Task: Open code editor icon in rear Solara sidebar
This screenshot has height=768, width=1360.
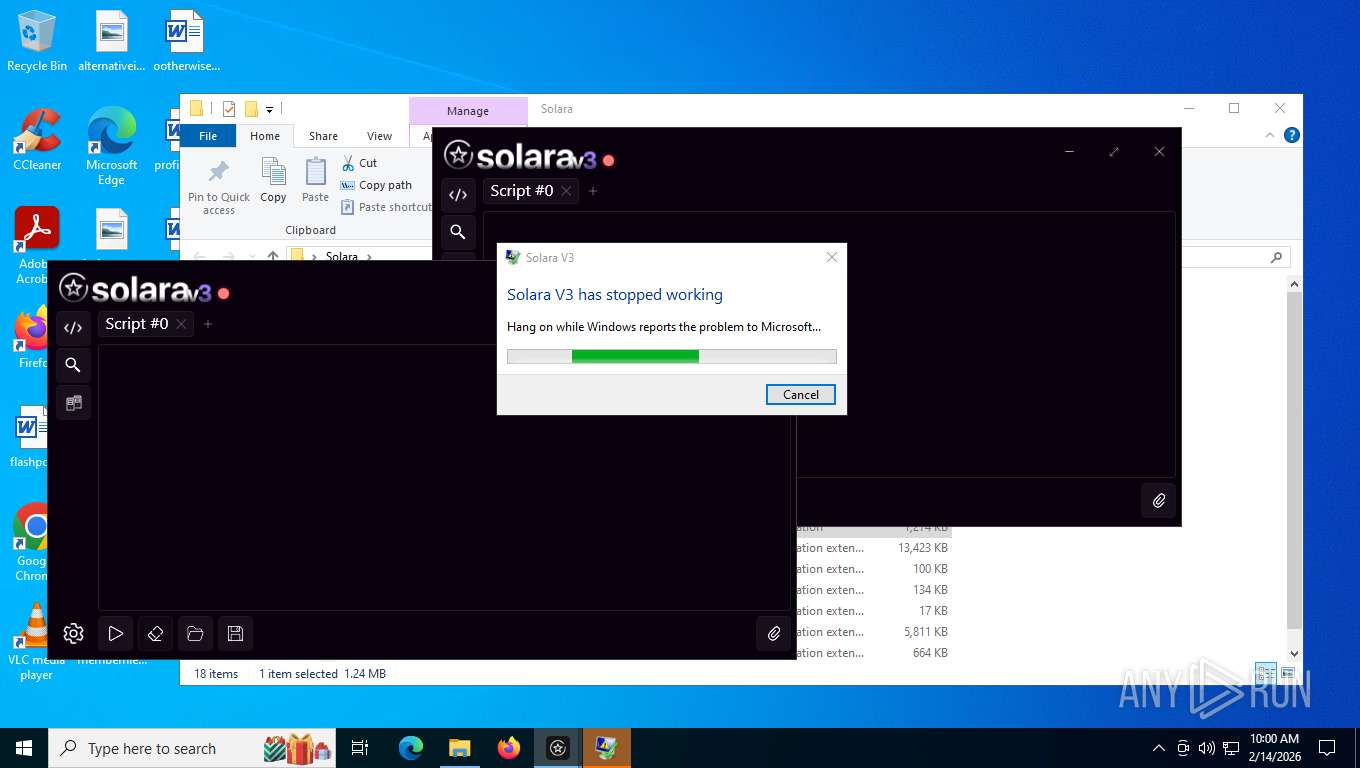Action: (x=458, y=194)
